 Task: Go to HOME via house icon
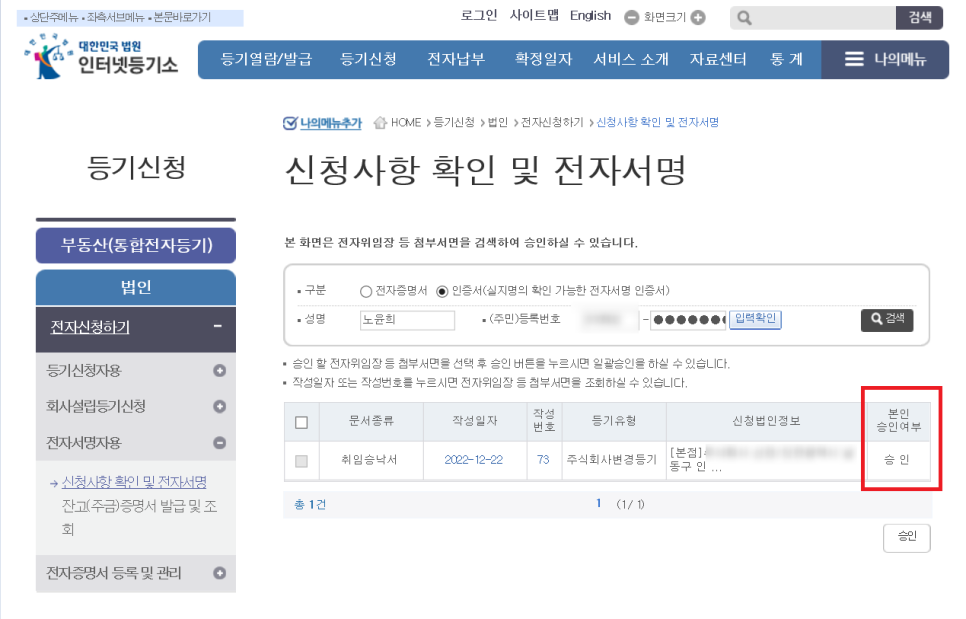[380, 123]
